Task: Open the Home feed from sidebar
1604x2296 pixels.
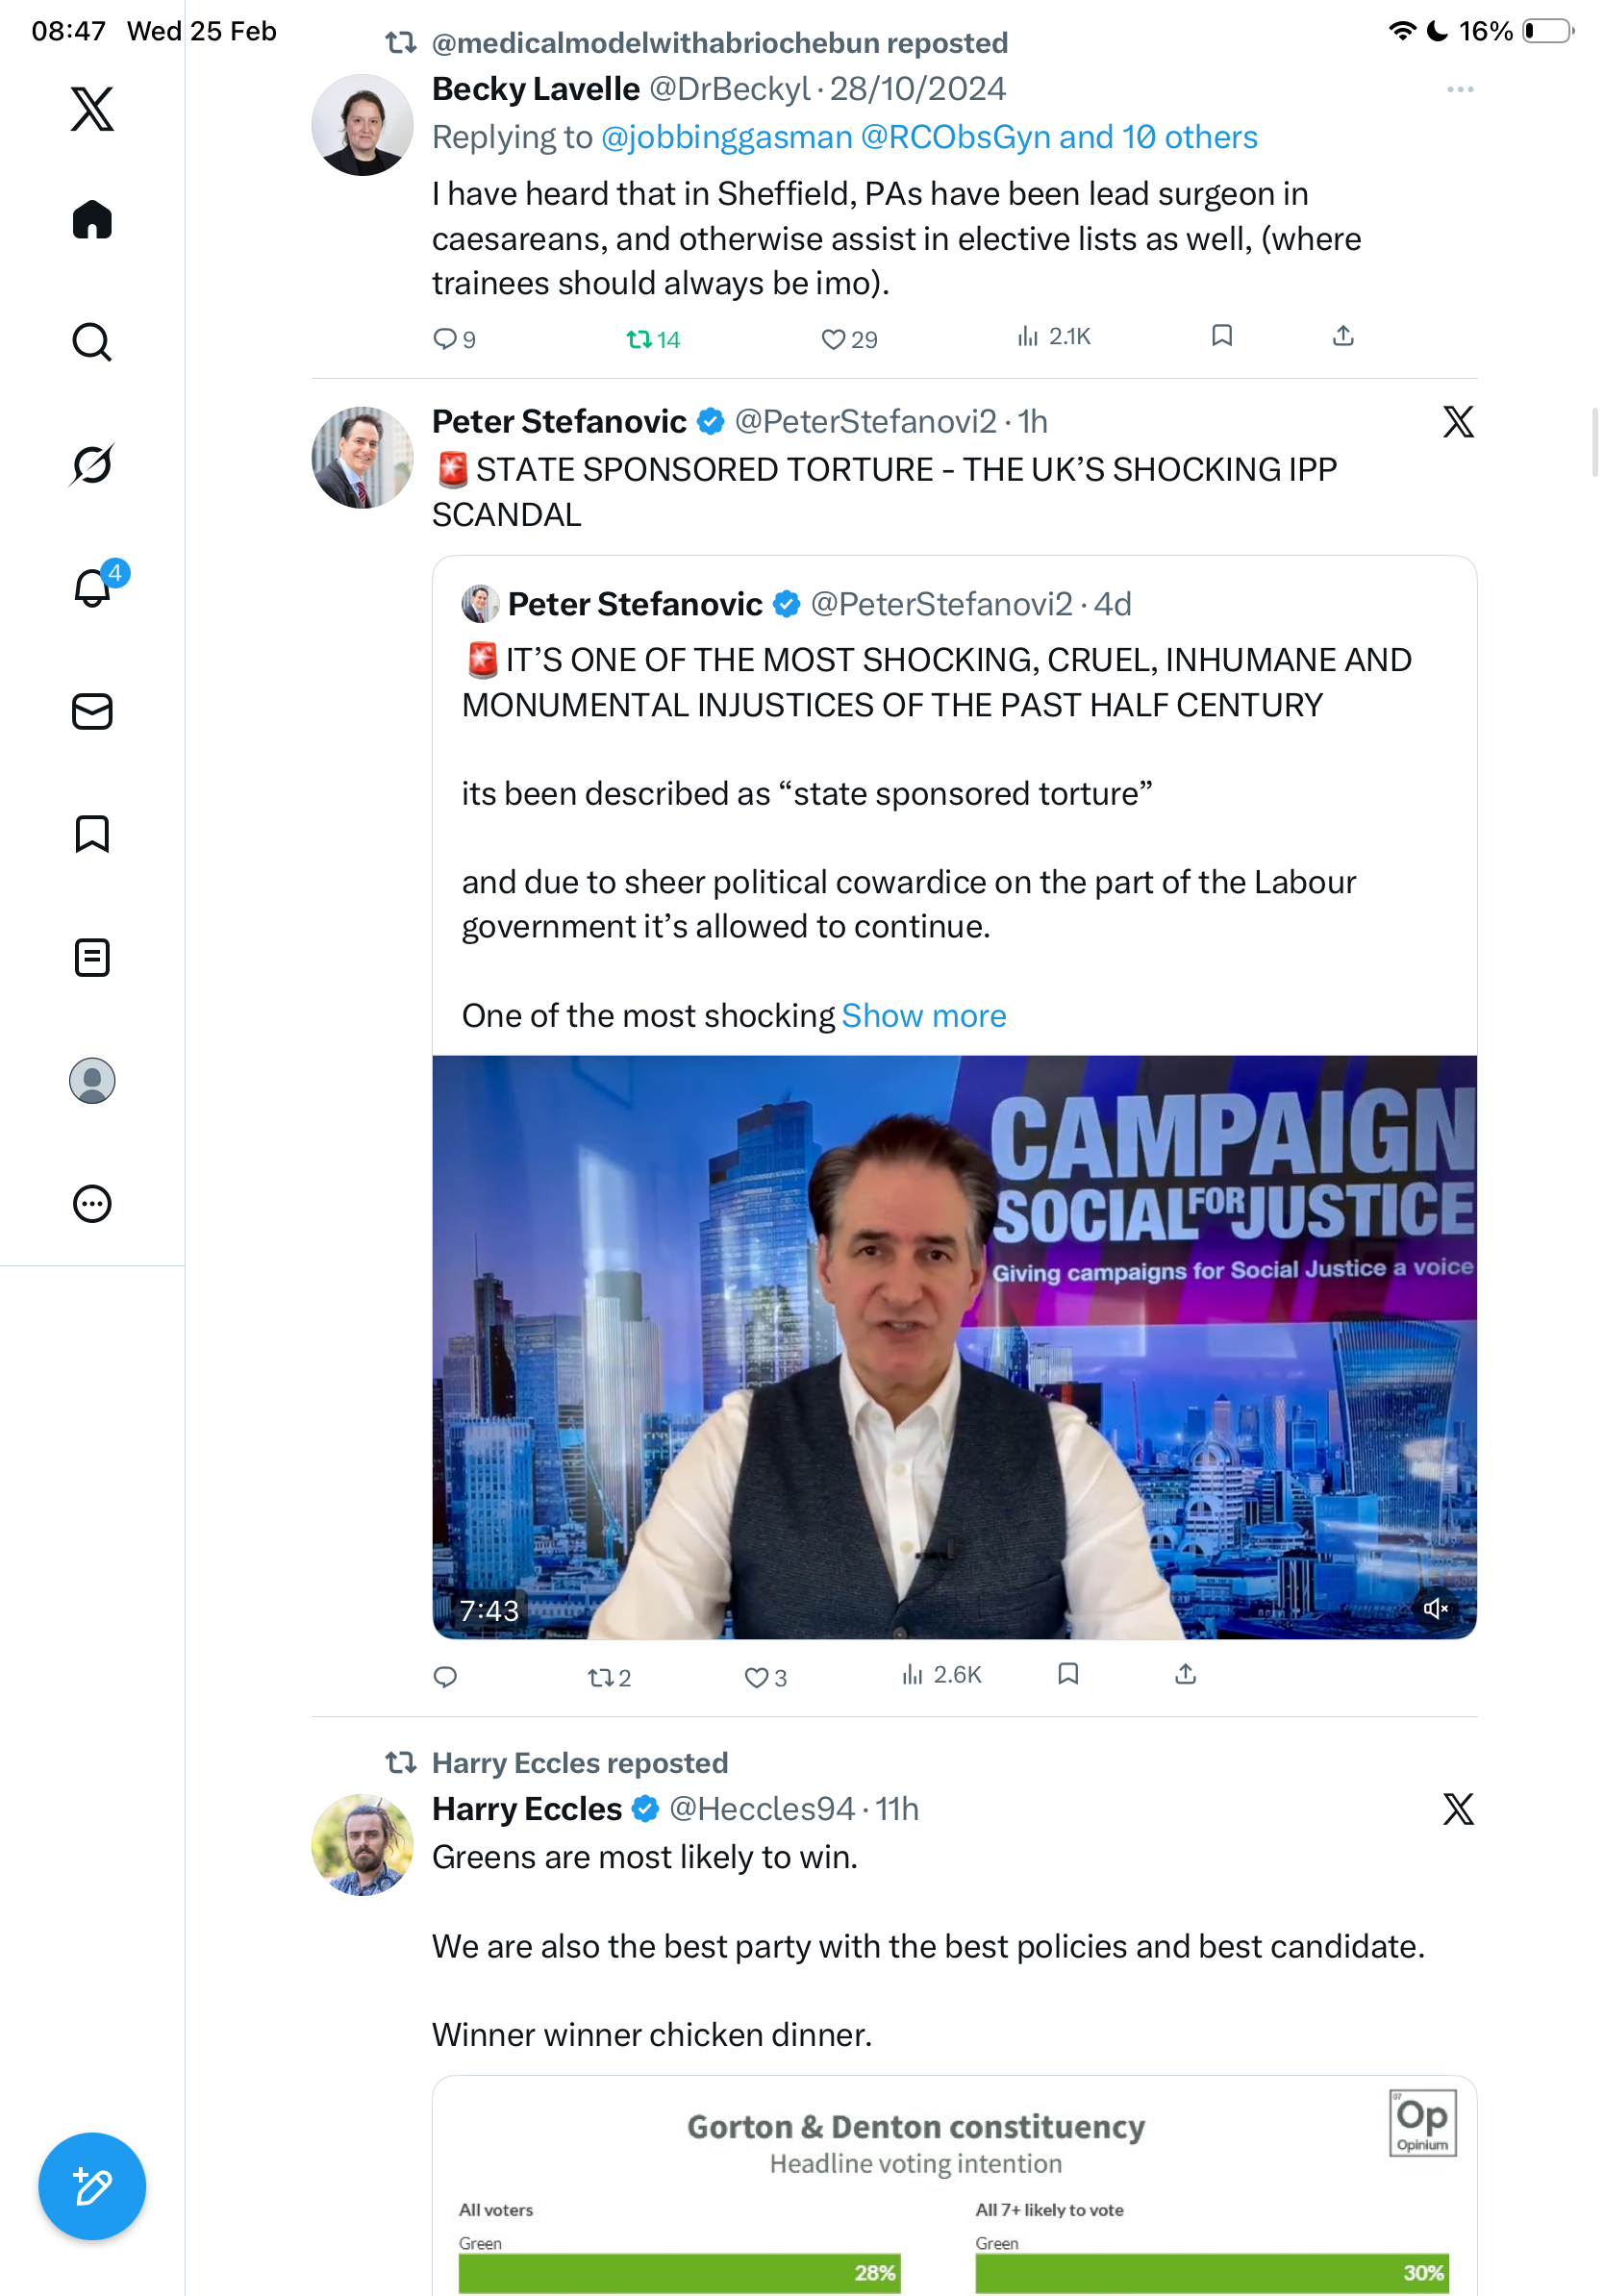Action: coord(92,220)
